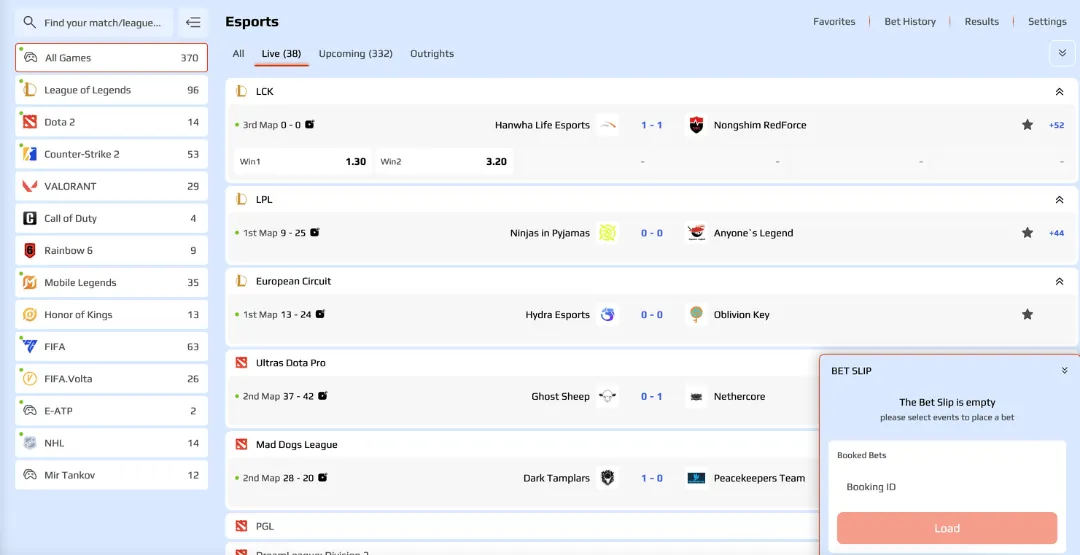Select Win1 odds 1.30

[x=302, y=162]
